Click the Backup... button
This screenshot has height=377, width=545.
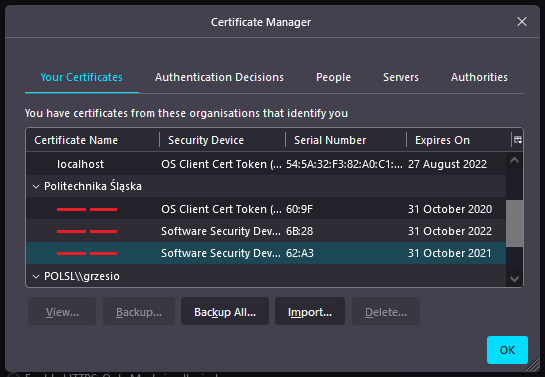point(139,311)
